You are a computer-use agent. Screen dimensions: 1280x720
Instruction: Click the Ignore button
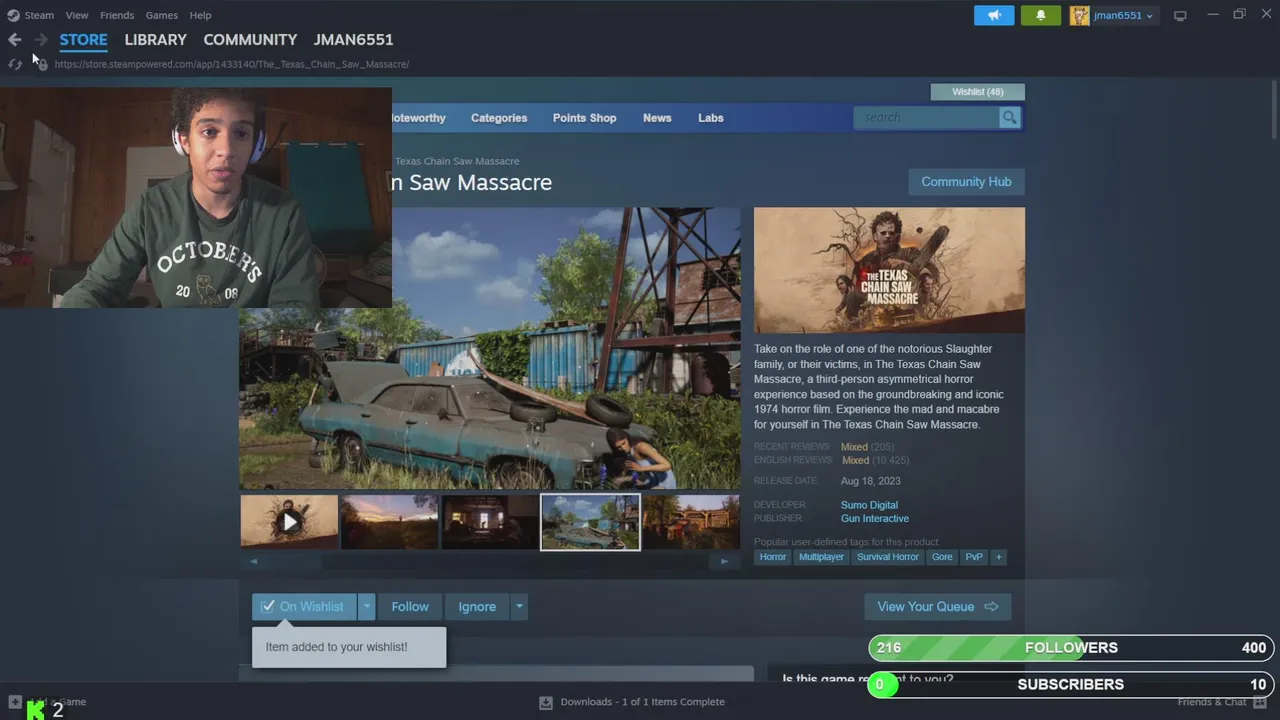pyautogui.click(x=477, y=606)
